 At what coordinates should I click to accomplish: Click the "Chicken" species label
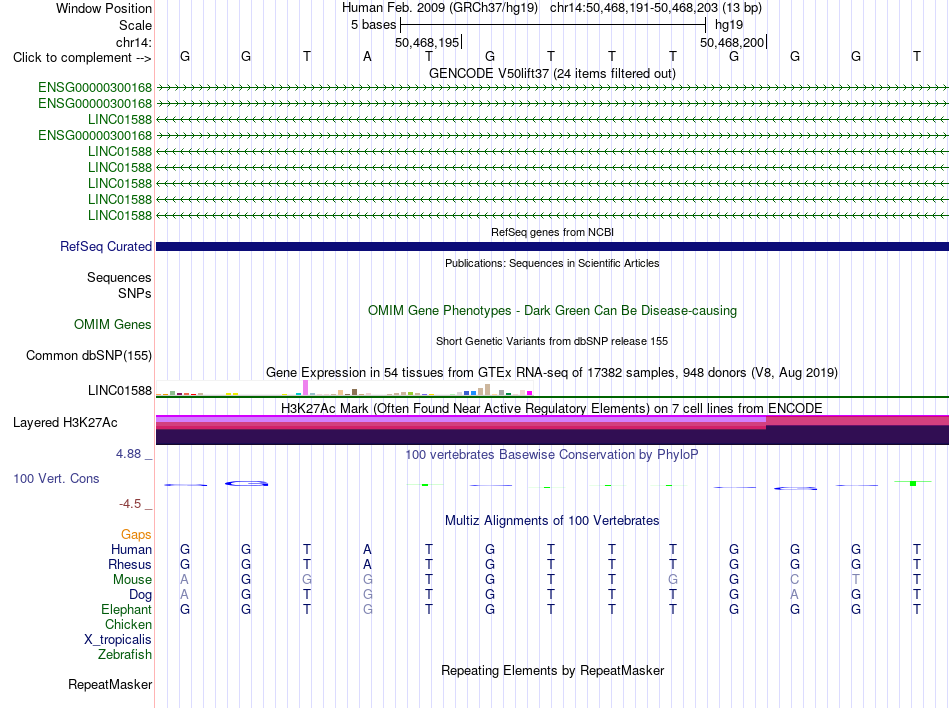tap(128, 624)
